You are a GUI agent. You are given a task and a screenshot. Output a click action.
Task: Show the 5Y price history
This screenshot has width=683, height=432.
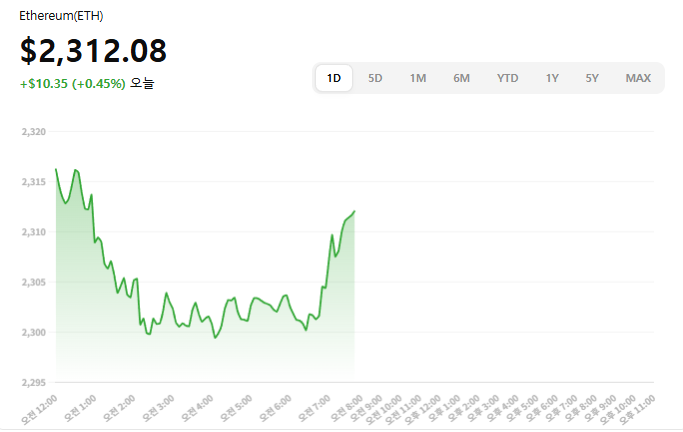tap(592, 78)
